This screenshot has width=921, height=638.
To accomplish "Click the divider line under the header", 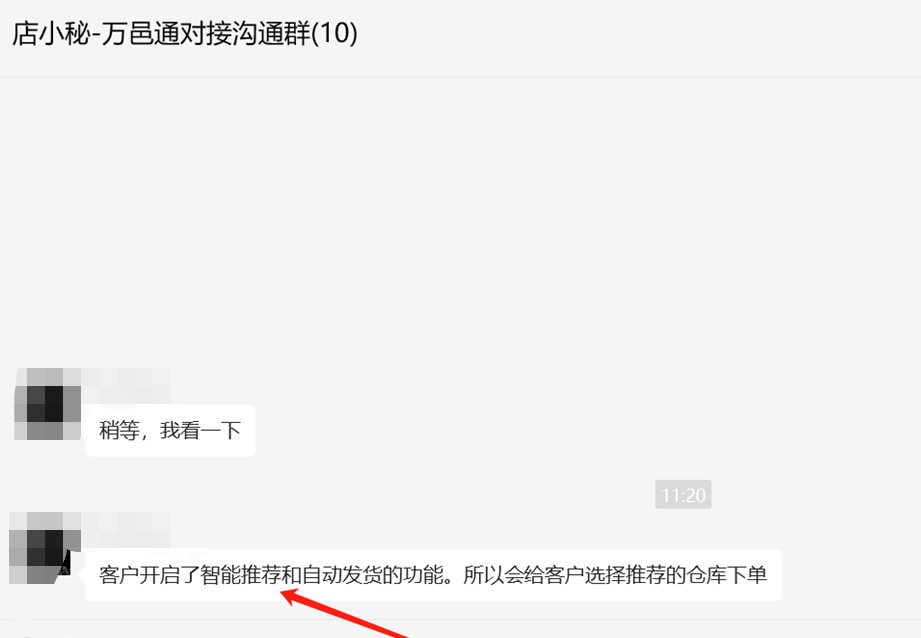I will 460,77.
